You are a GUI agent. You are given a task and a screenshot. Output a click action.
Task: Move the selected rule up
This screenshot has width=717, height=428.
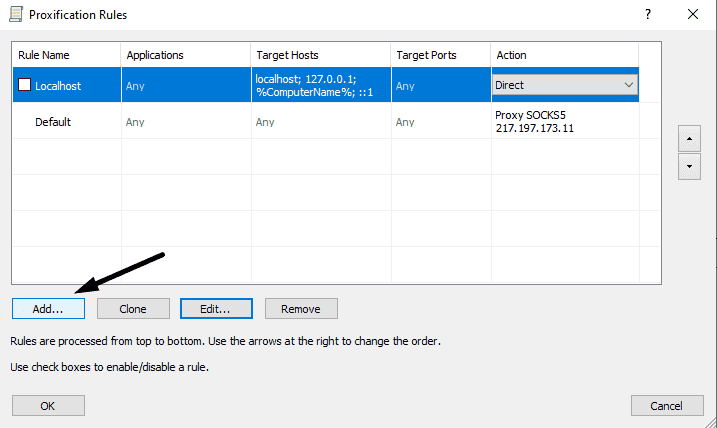[688, 136]
